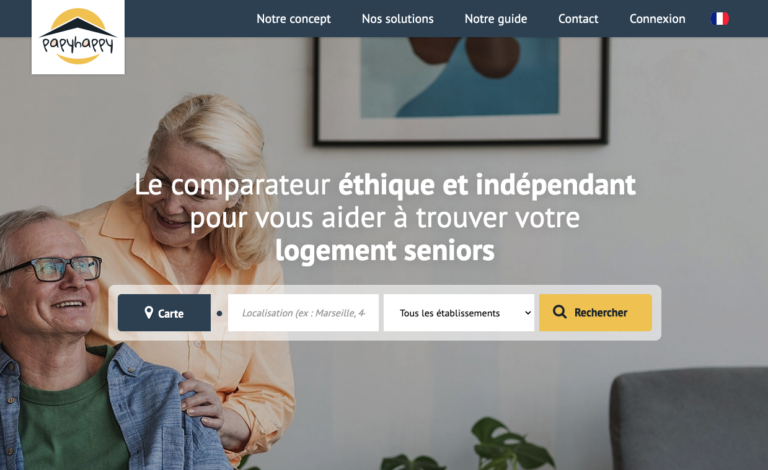Click the map pin icon on Carte
This screenshot has height=470, width=768.
point(149,312)
